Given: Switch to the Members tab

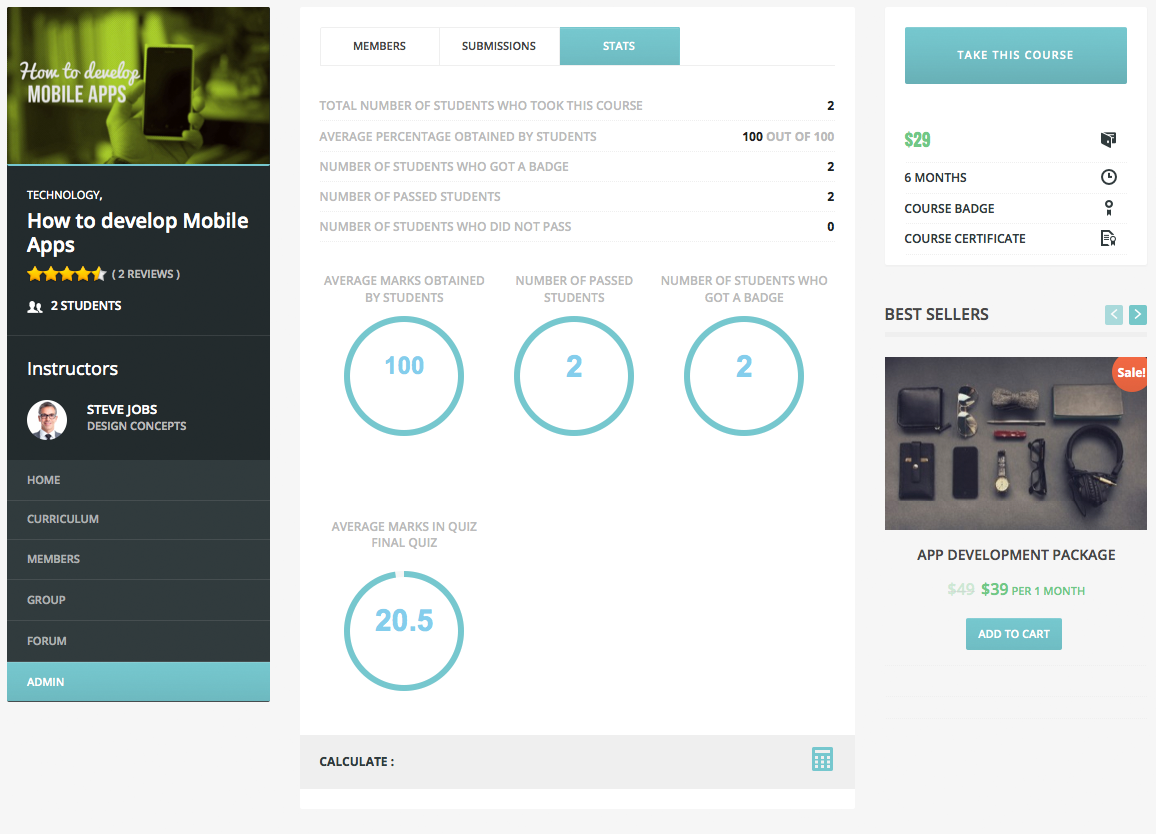Looking at the screenshot, I should (379, 46).
